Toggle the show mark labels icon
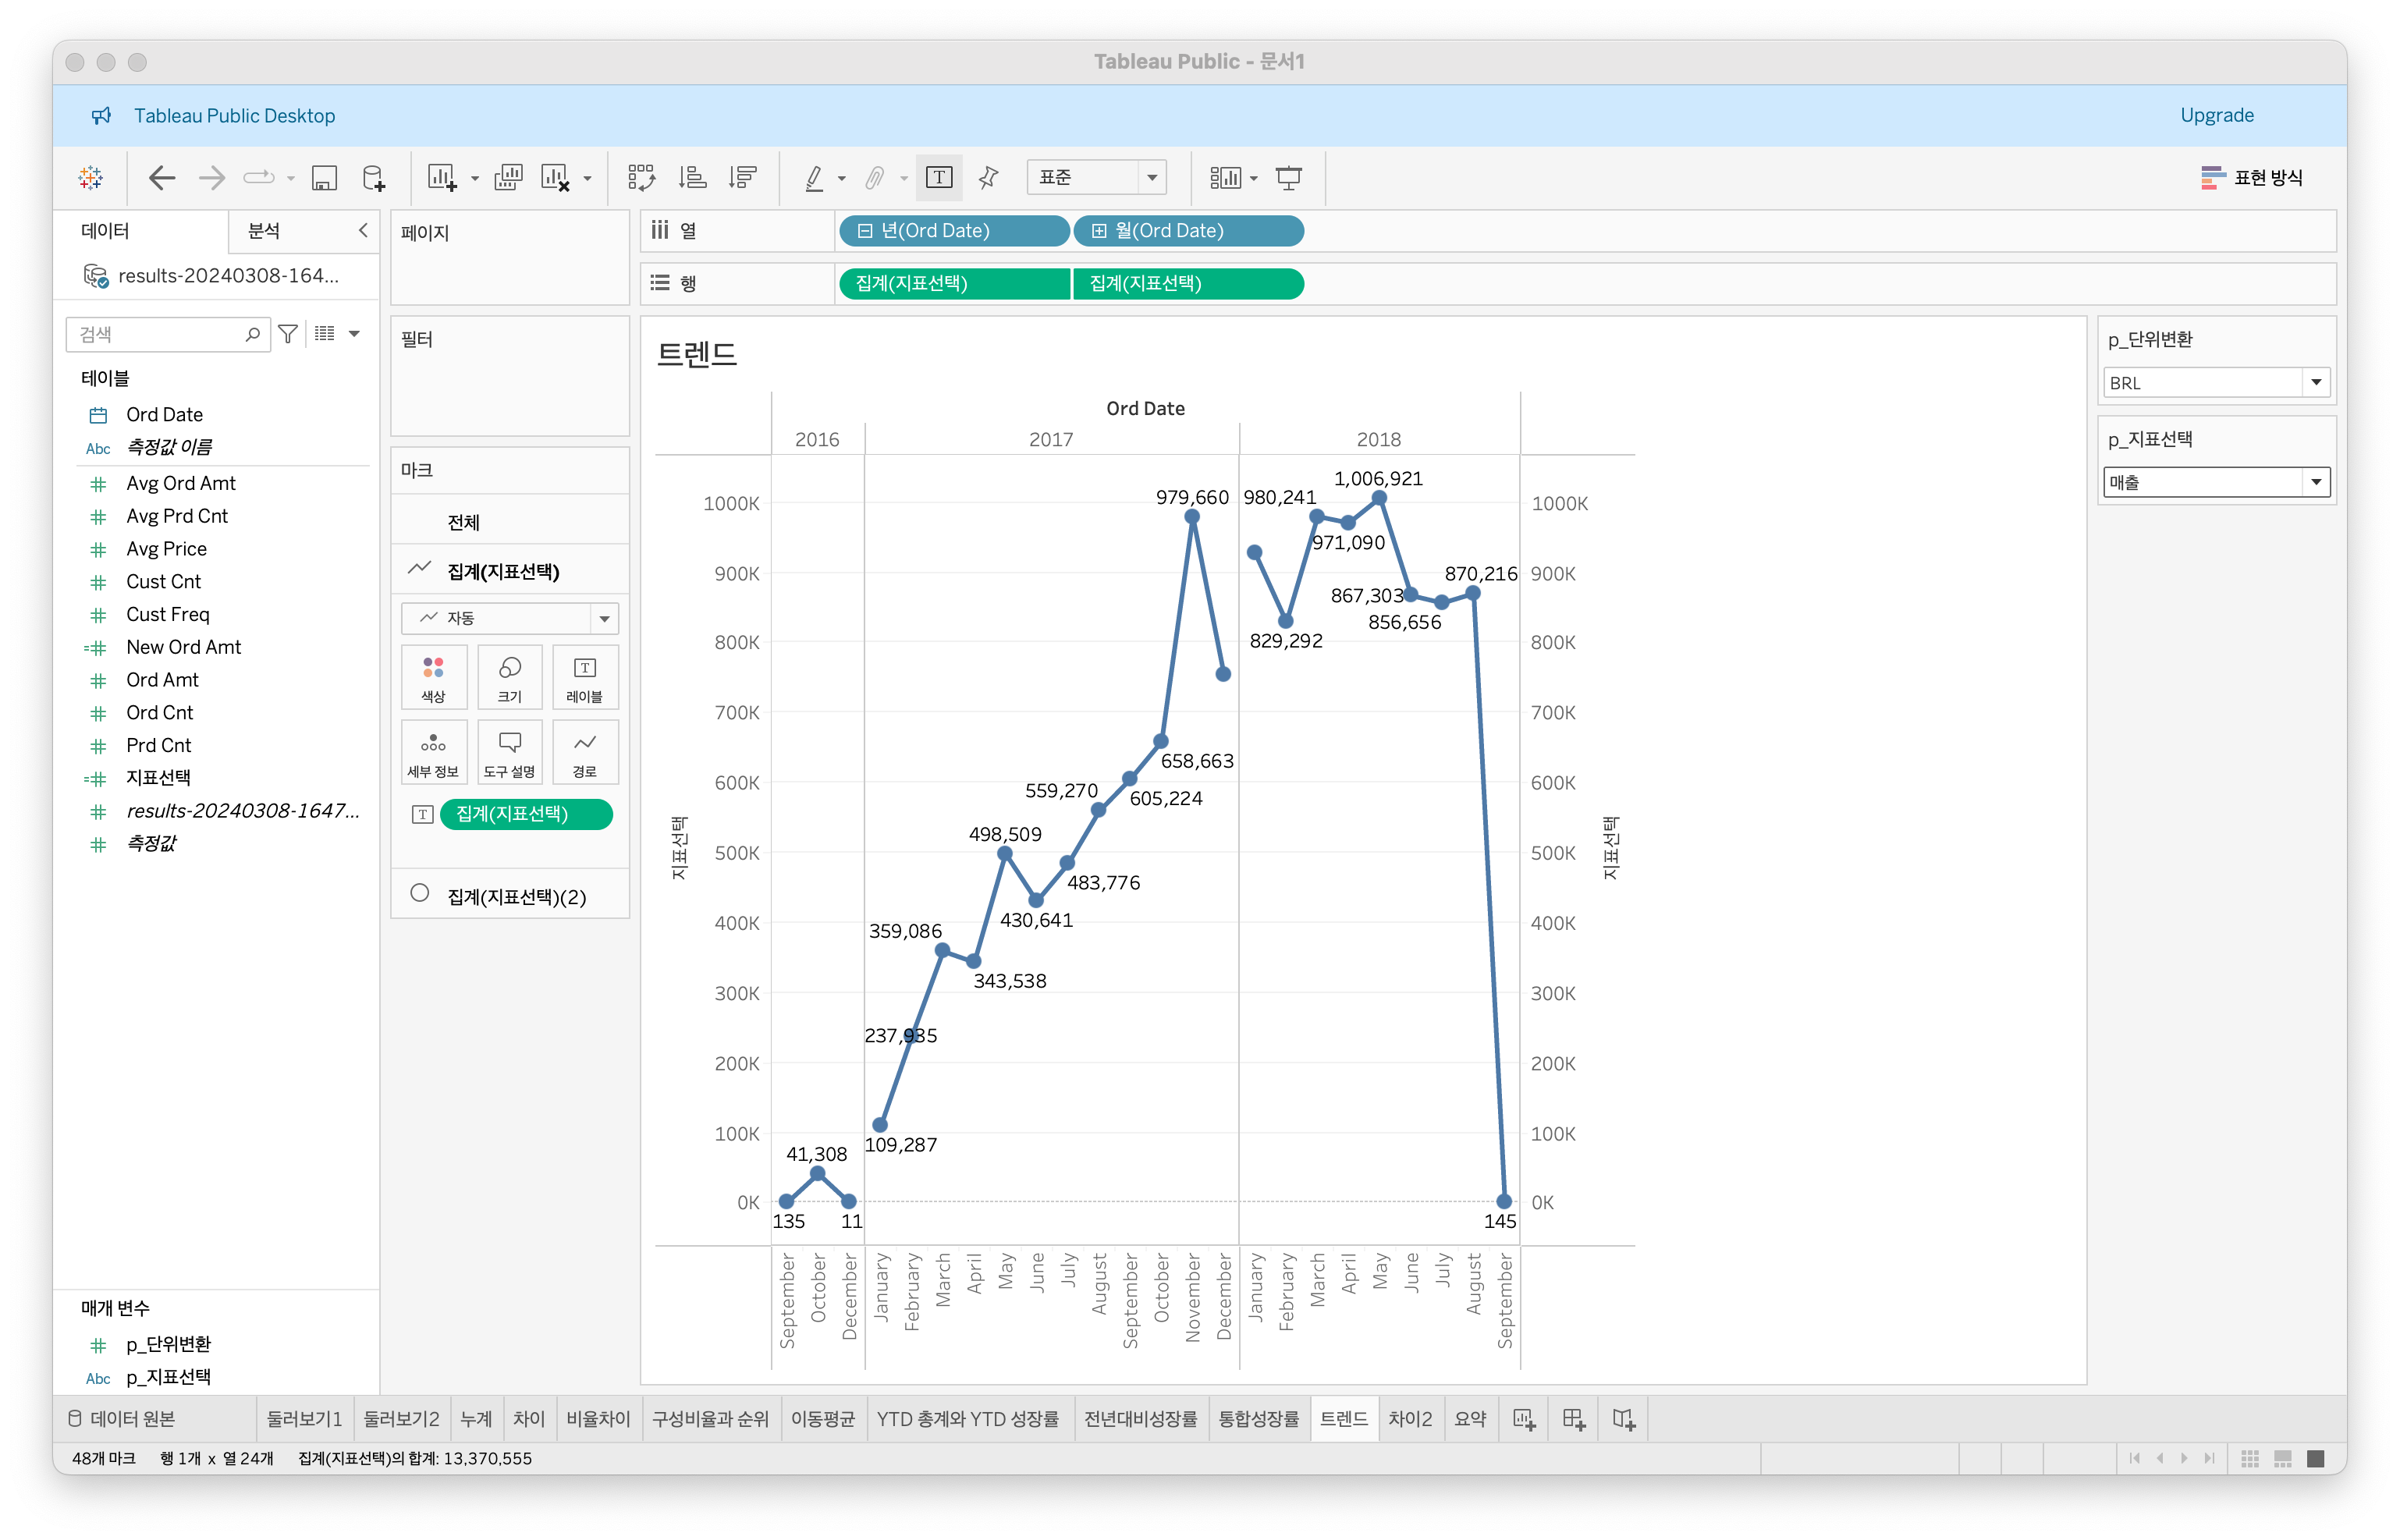Image resolution: width=2400 pixels, height=1540 pixels. click(938, 178)
